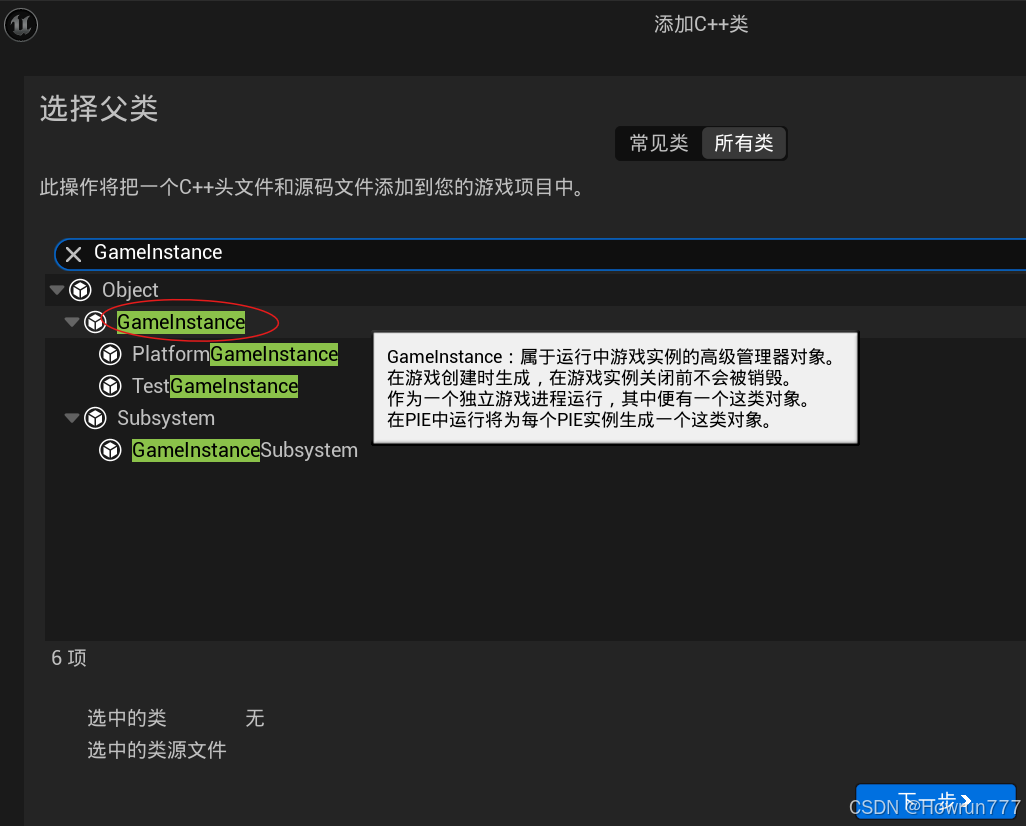Switch to the 常见类 tab

[x=659, y=143]
